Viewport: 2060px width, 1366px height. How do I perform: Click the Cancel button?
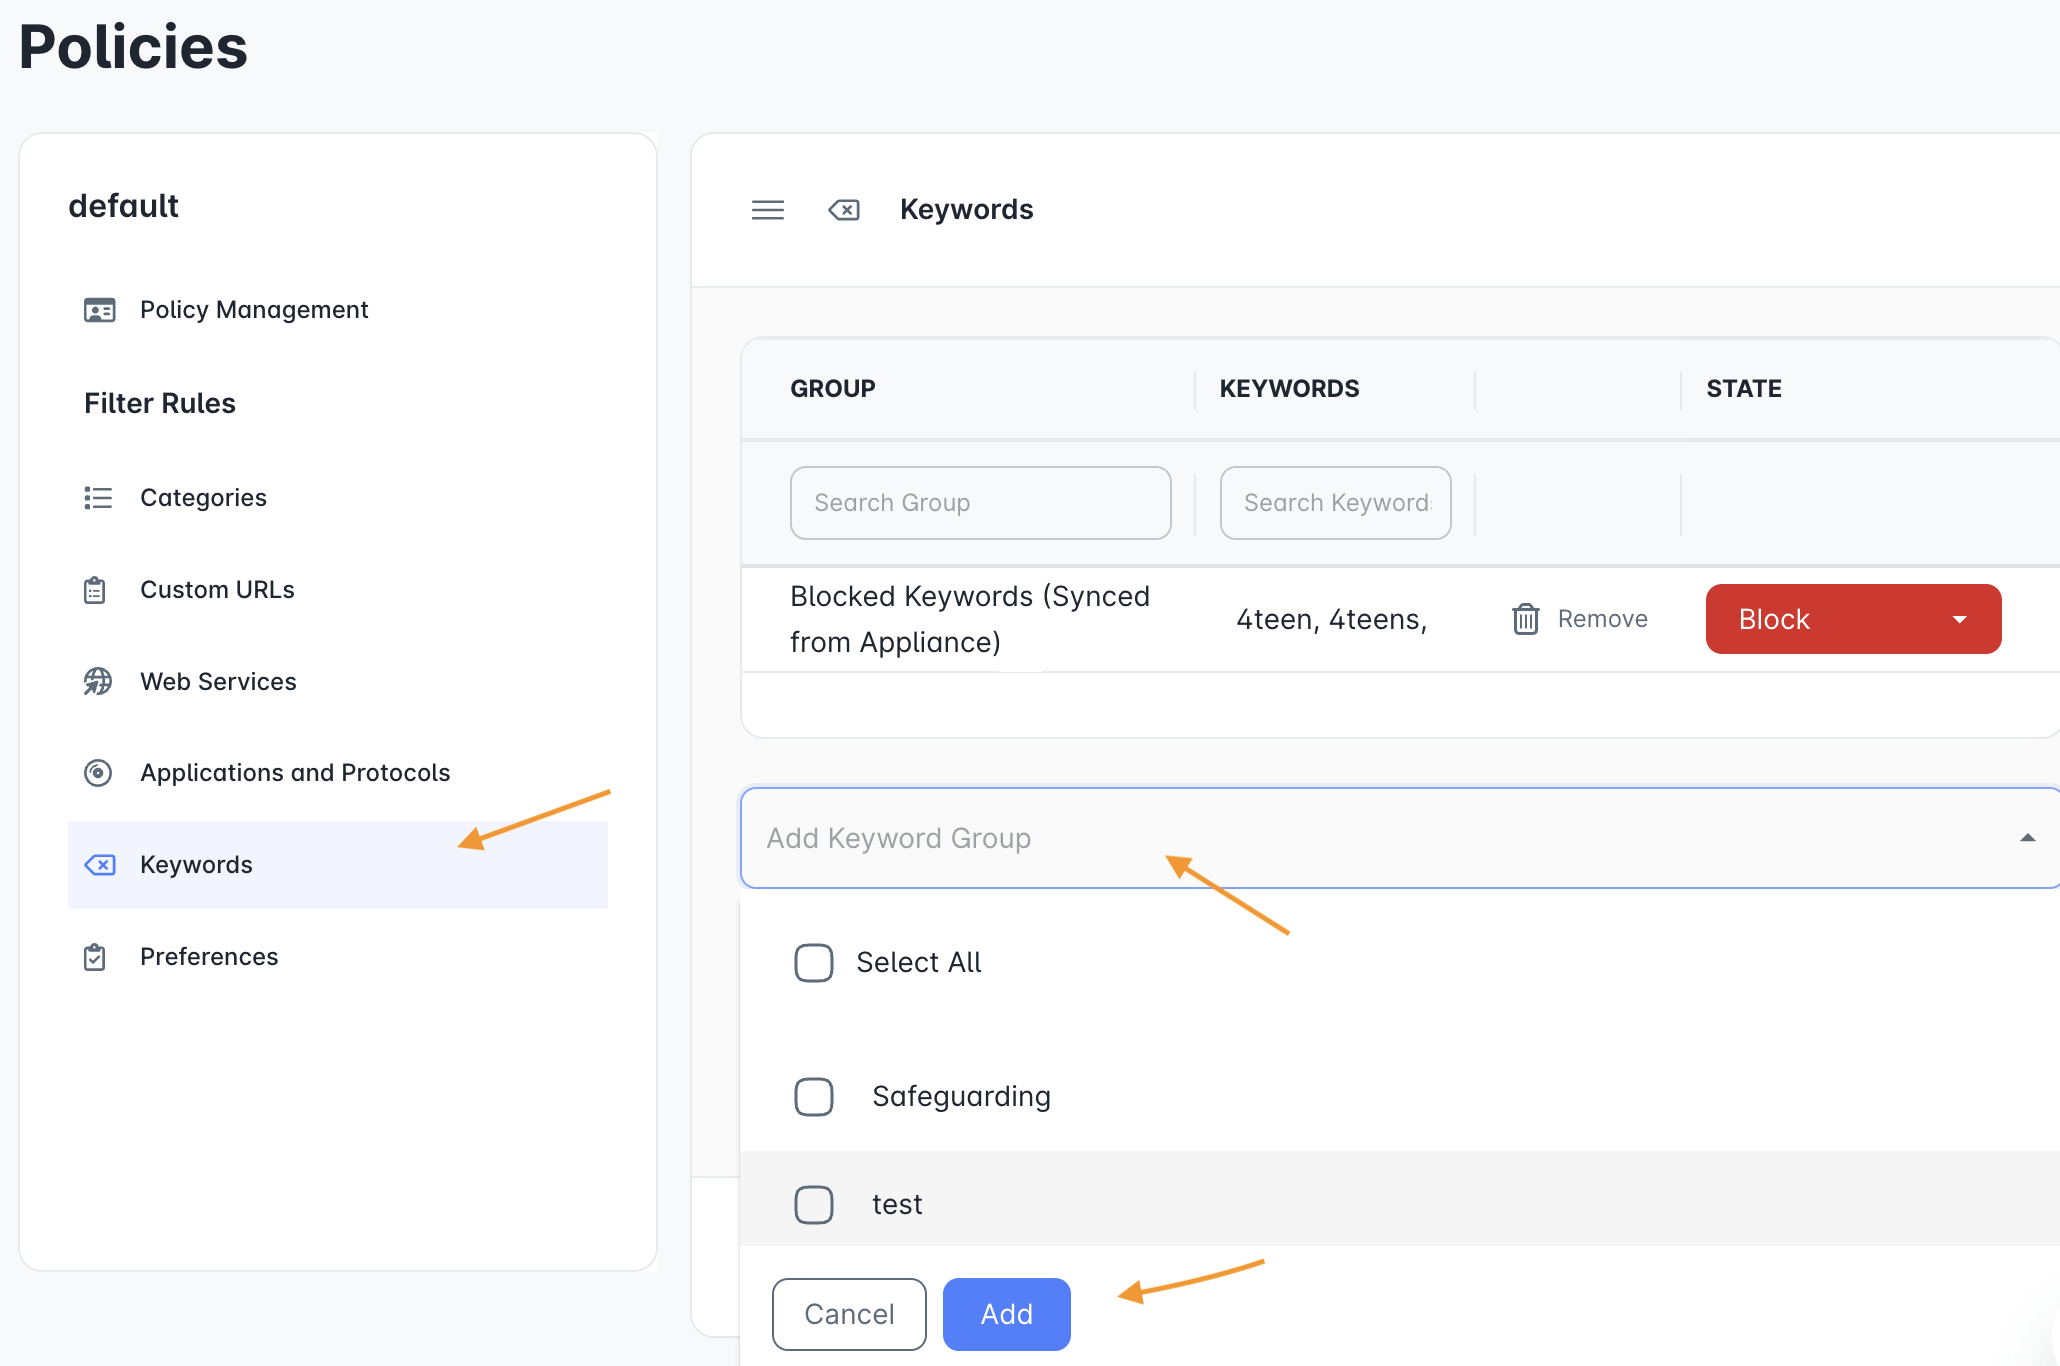849,1314
